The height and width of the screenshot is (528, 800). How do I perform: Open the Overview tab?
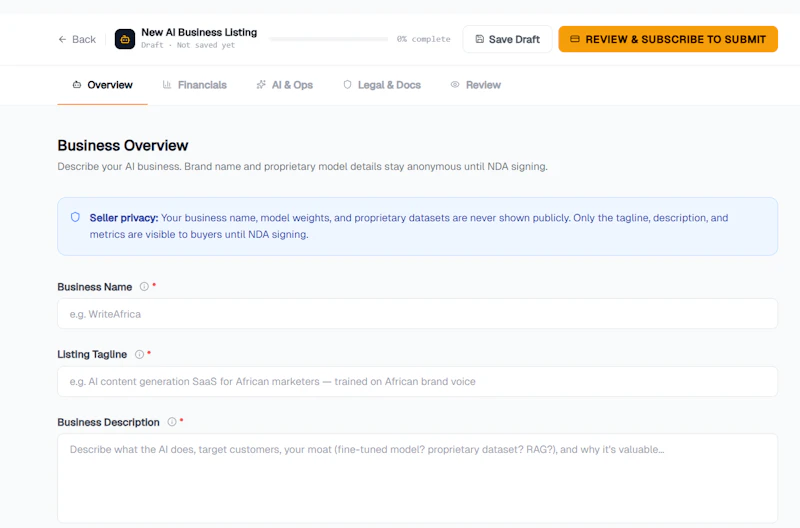coord(103,85)
